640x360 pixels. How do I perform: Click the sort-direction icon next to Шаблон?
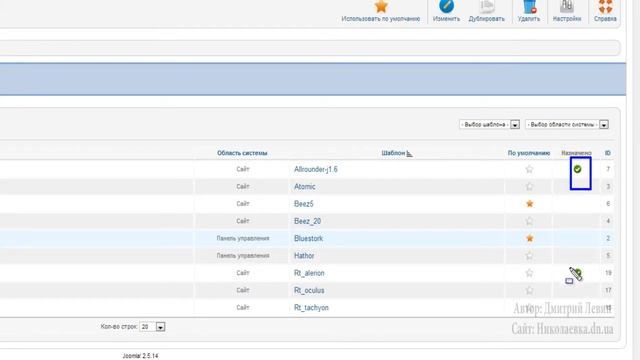pos(409,154)
